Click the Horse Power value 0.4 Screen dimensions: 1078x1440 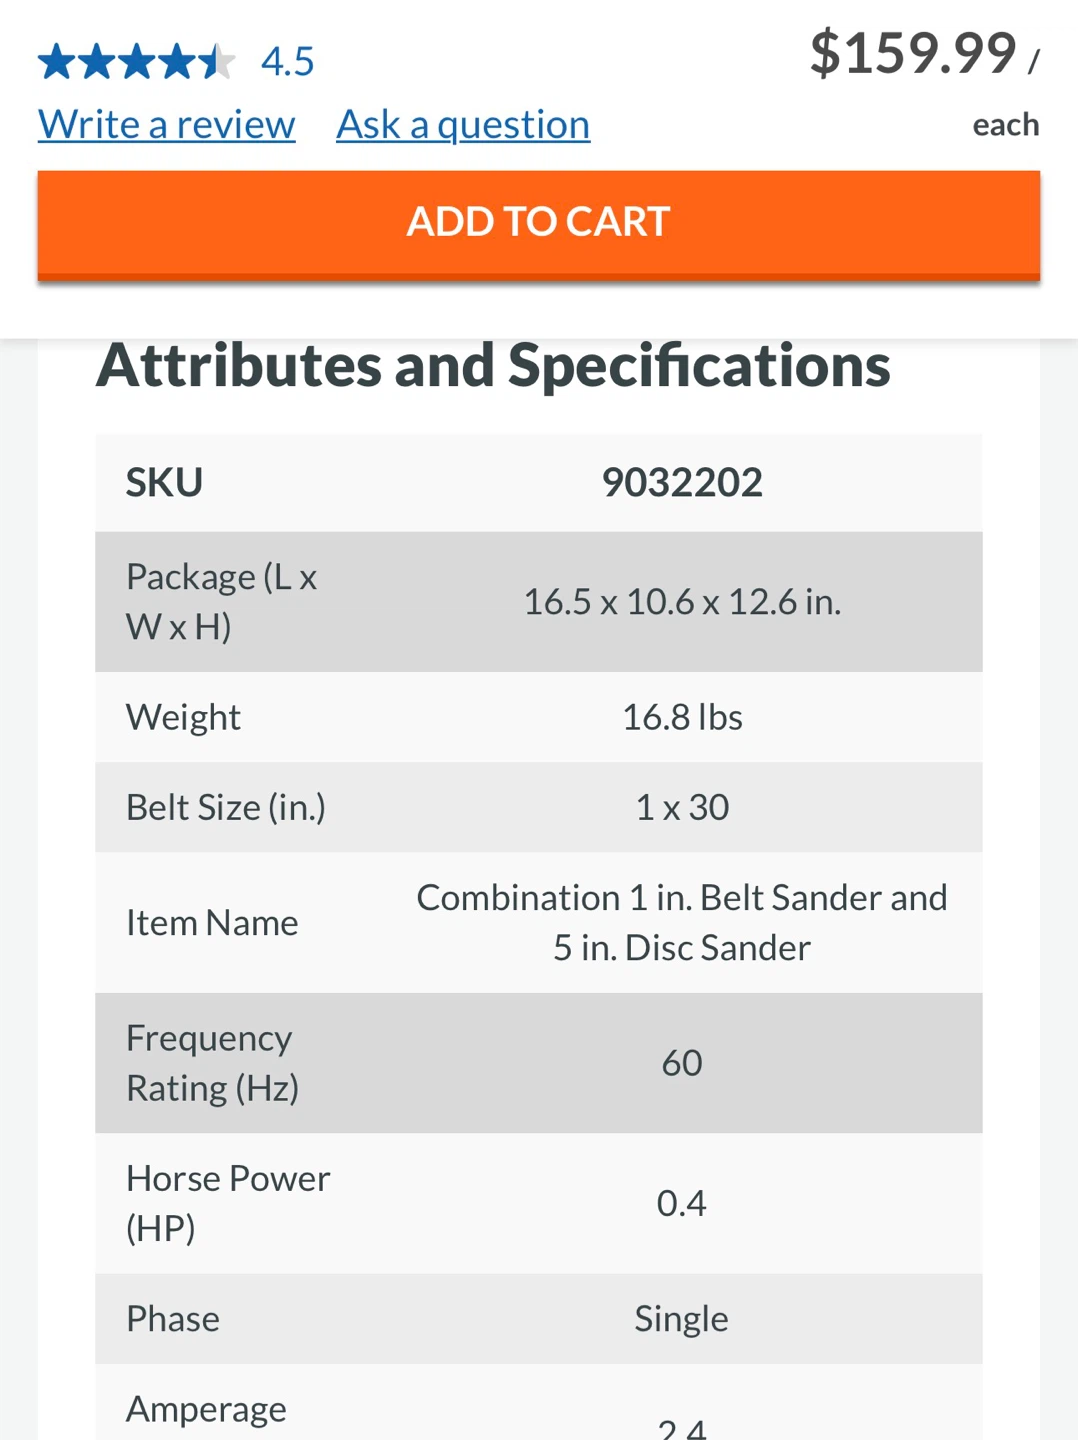point(682,1203)
